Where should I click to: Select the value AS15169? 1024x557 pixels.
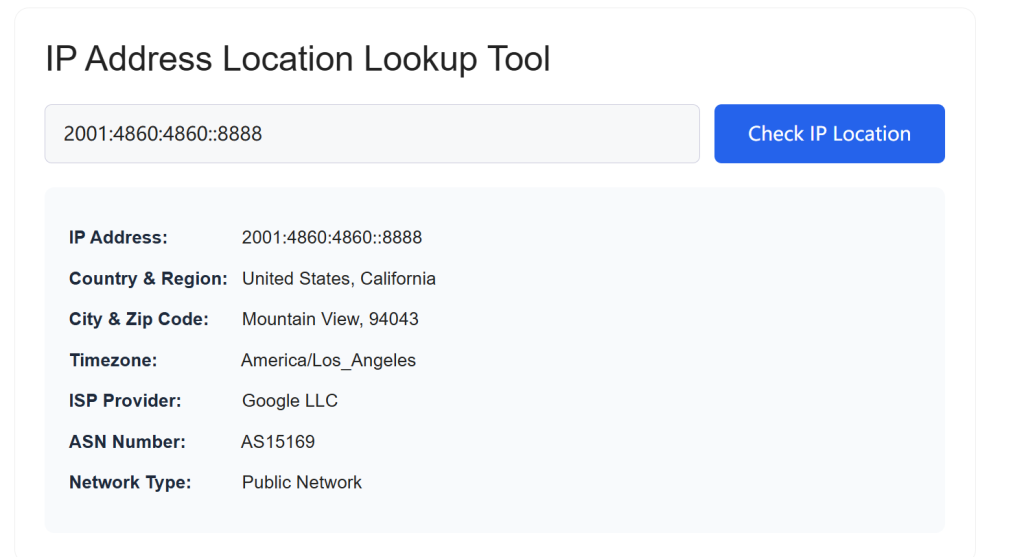[278, 442]
